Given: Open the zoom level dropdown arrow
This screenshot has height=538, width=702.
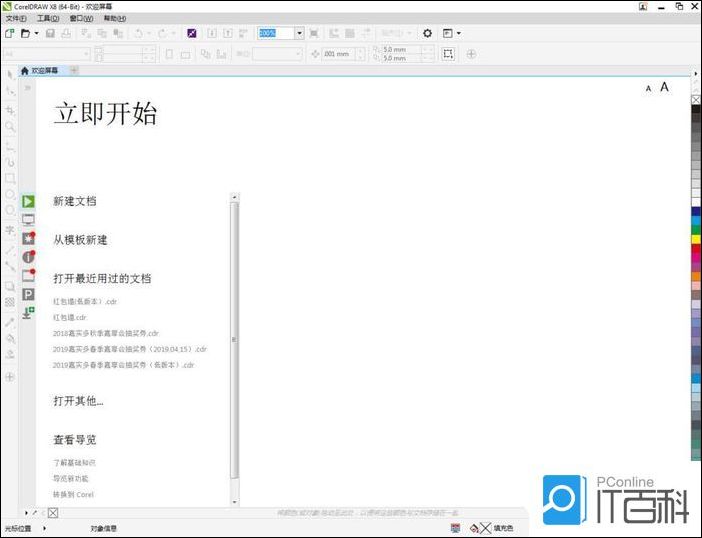Looking at the screenshot, I should 300,34.
